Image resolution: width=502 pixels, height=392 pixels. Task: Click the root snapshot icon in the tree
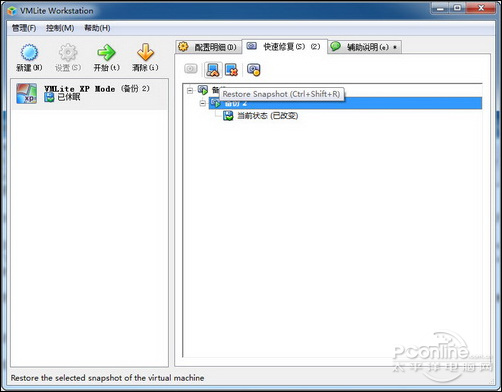(x=203, y=90)
